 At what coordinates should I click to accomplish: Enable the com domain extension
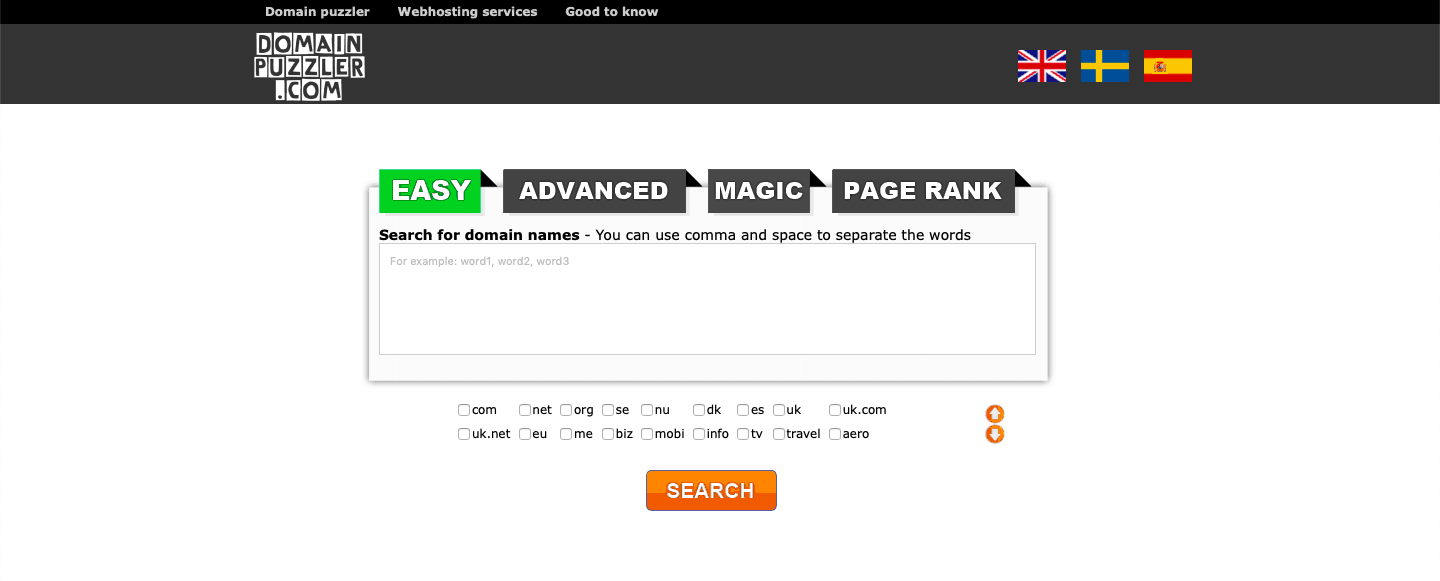(x=463, y=409)
